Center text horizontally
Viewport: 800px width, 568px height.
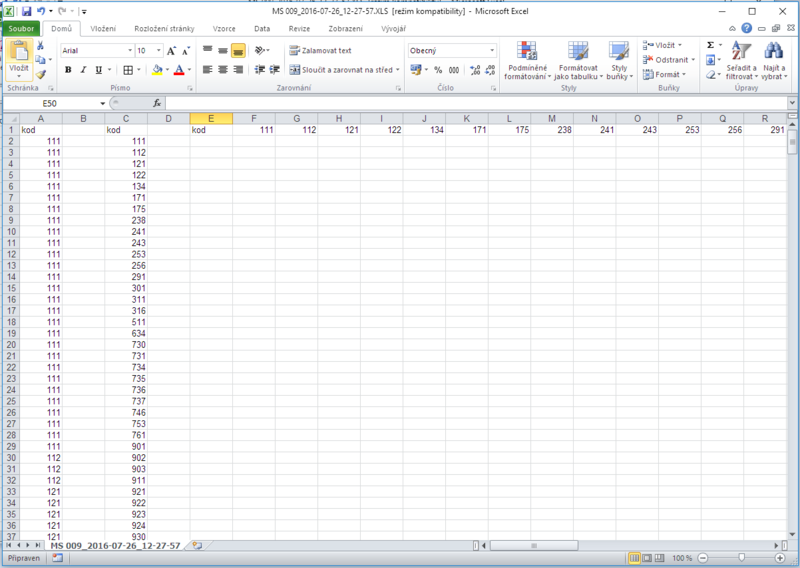[x=222, y=69]
